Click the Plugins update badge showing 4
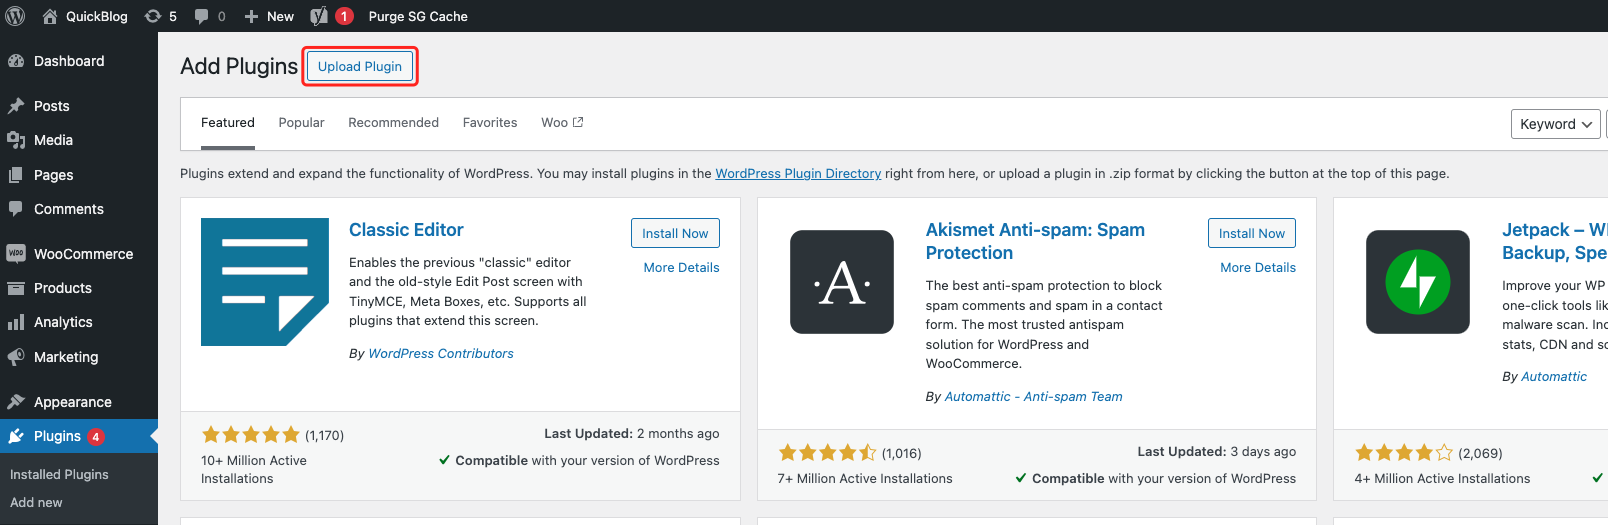The image size is (1608, 525). pos(96,437)
